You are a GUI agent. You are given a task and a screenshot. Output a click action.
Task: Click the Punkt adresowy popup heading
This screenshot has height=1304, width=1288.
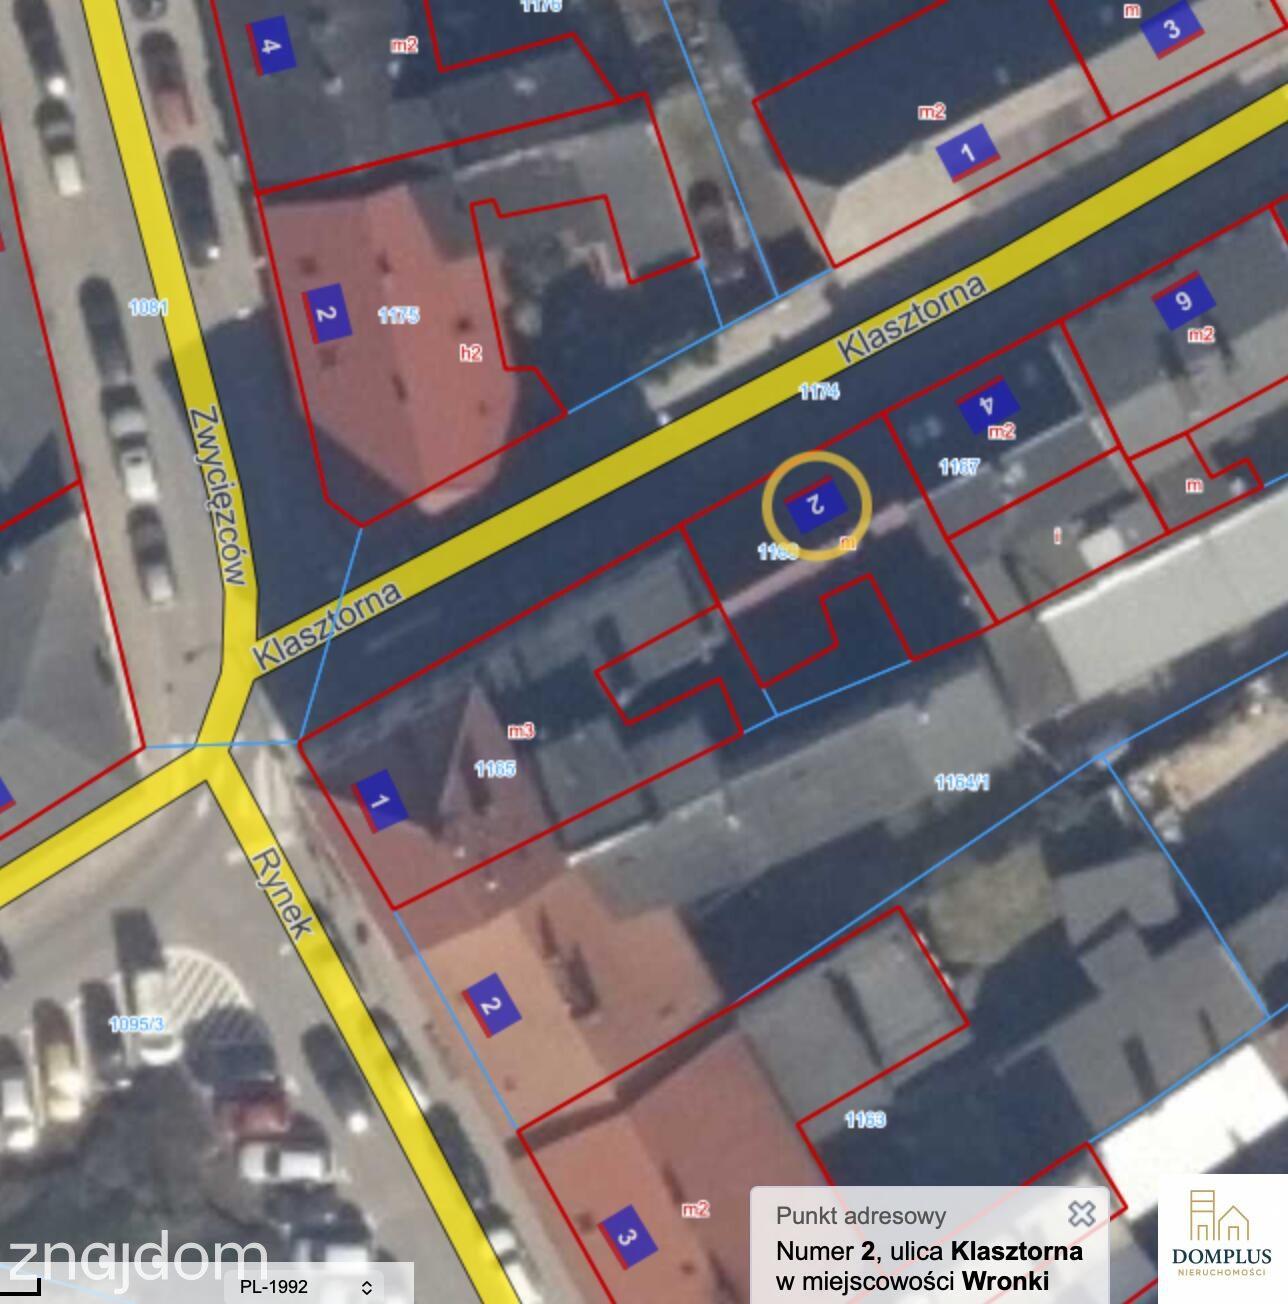[x=861, y=1216]
